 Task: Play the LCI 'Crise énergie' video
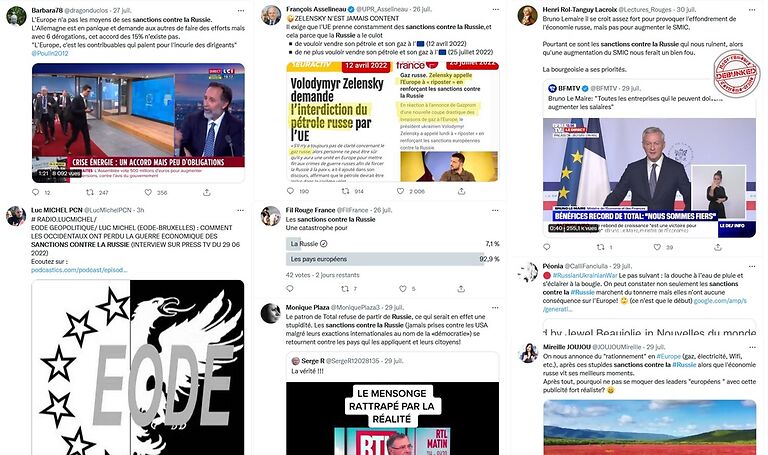coord(138,123)
